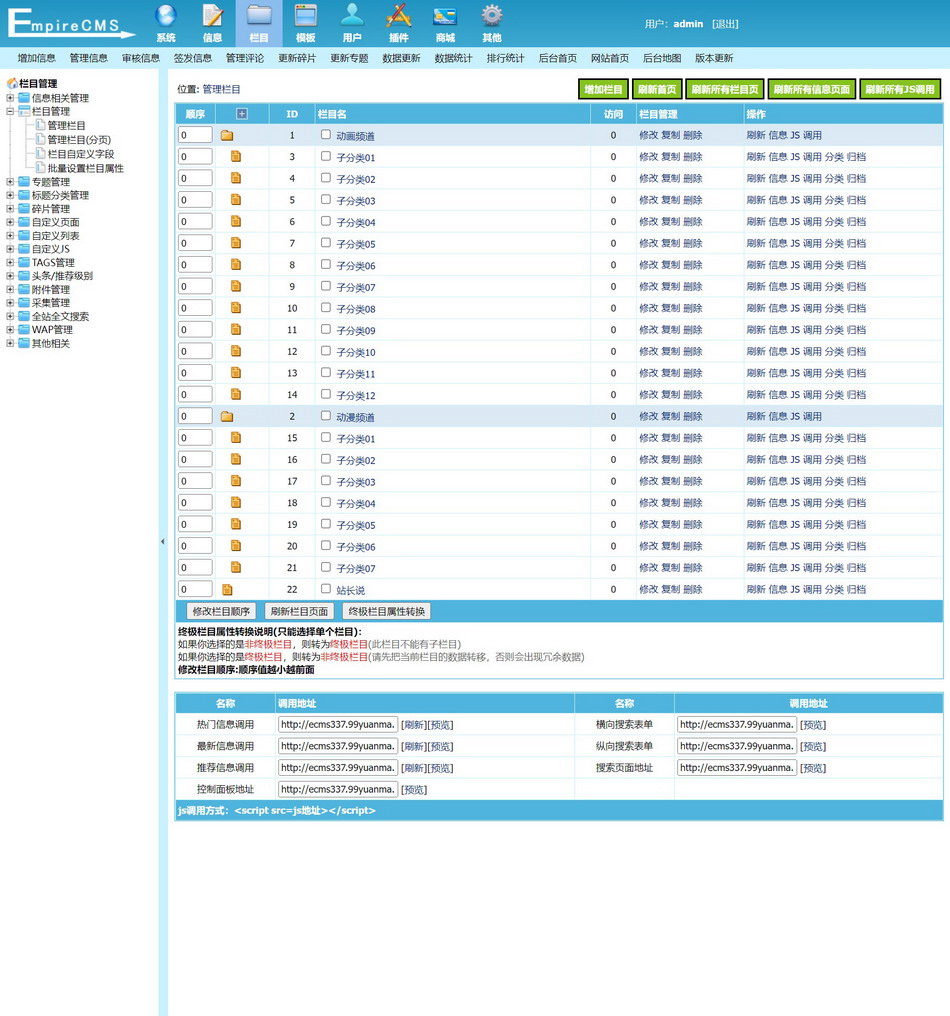The width and height of the screenshot is (950, 1016).
Task: Check the 子分类09 checkbox in ID 11 row
Action: pyautogui.click(x=326, y=329)
